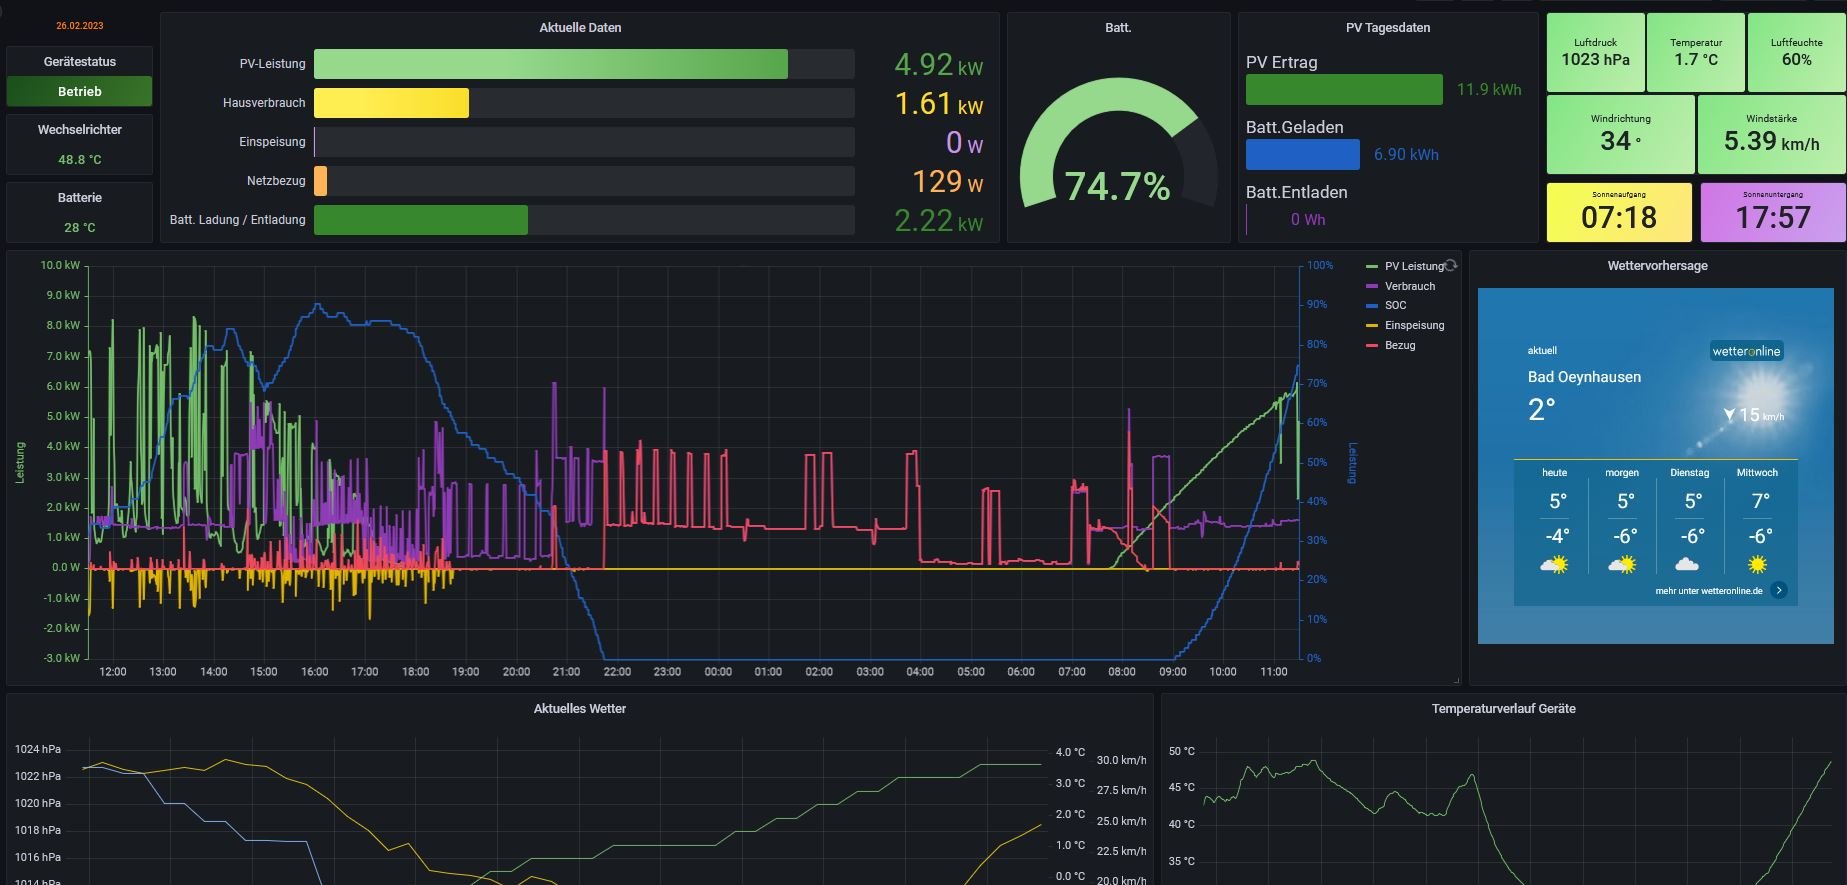Click the yellow Sonnenaufgang 07:18 tile
The image size is (1847, 885).
point(1619,212)
